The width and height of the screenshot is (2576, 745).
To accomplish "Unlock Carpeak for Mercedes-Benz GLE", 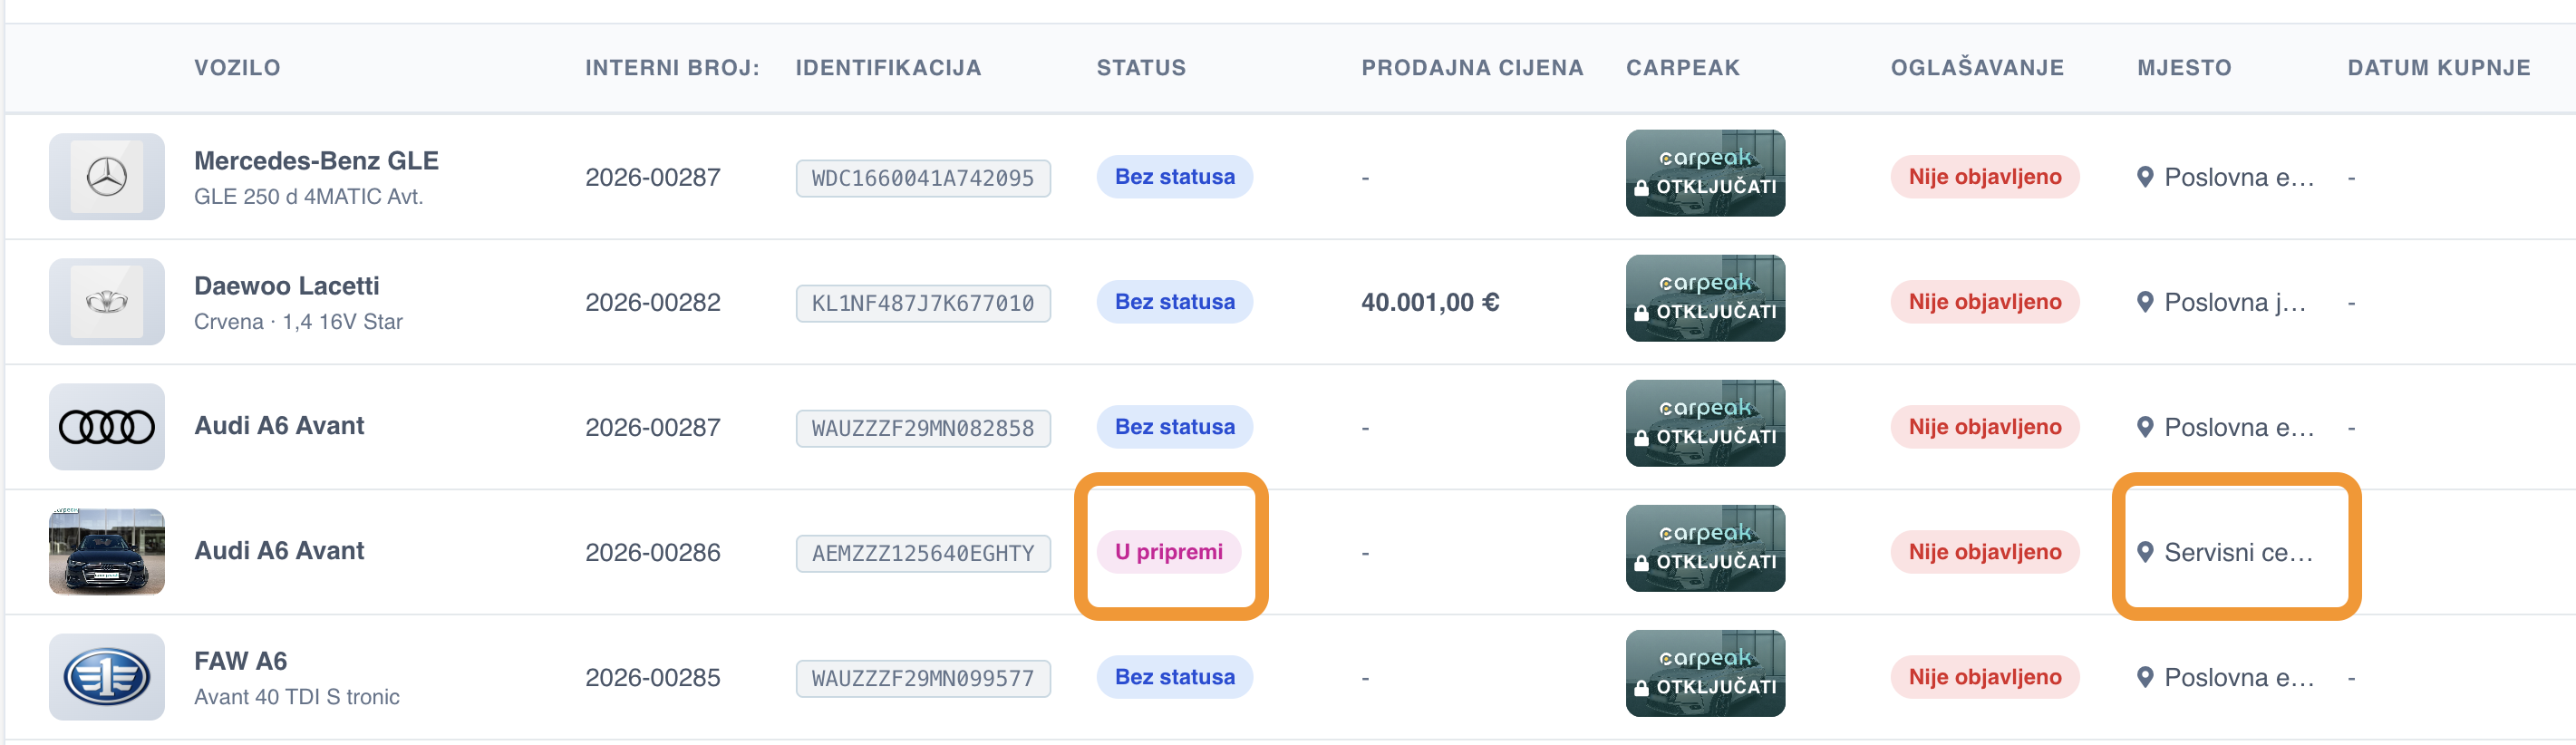I will pos(1705,173).
